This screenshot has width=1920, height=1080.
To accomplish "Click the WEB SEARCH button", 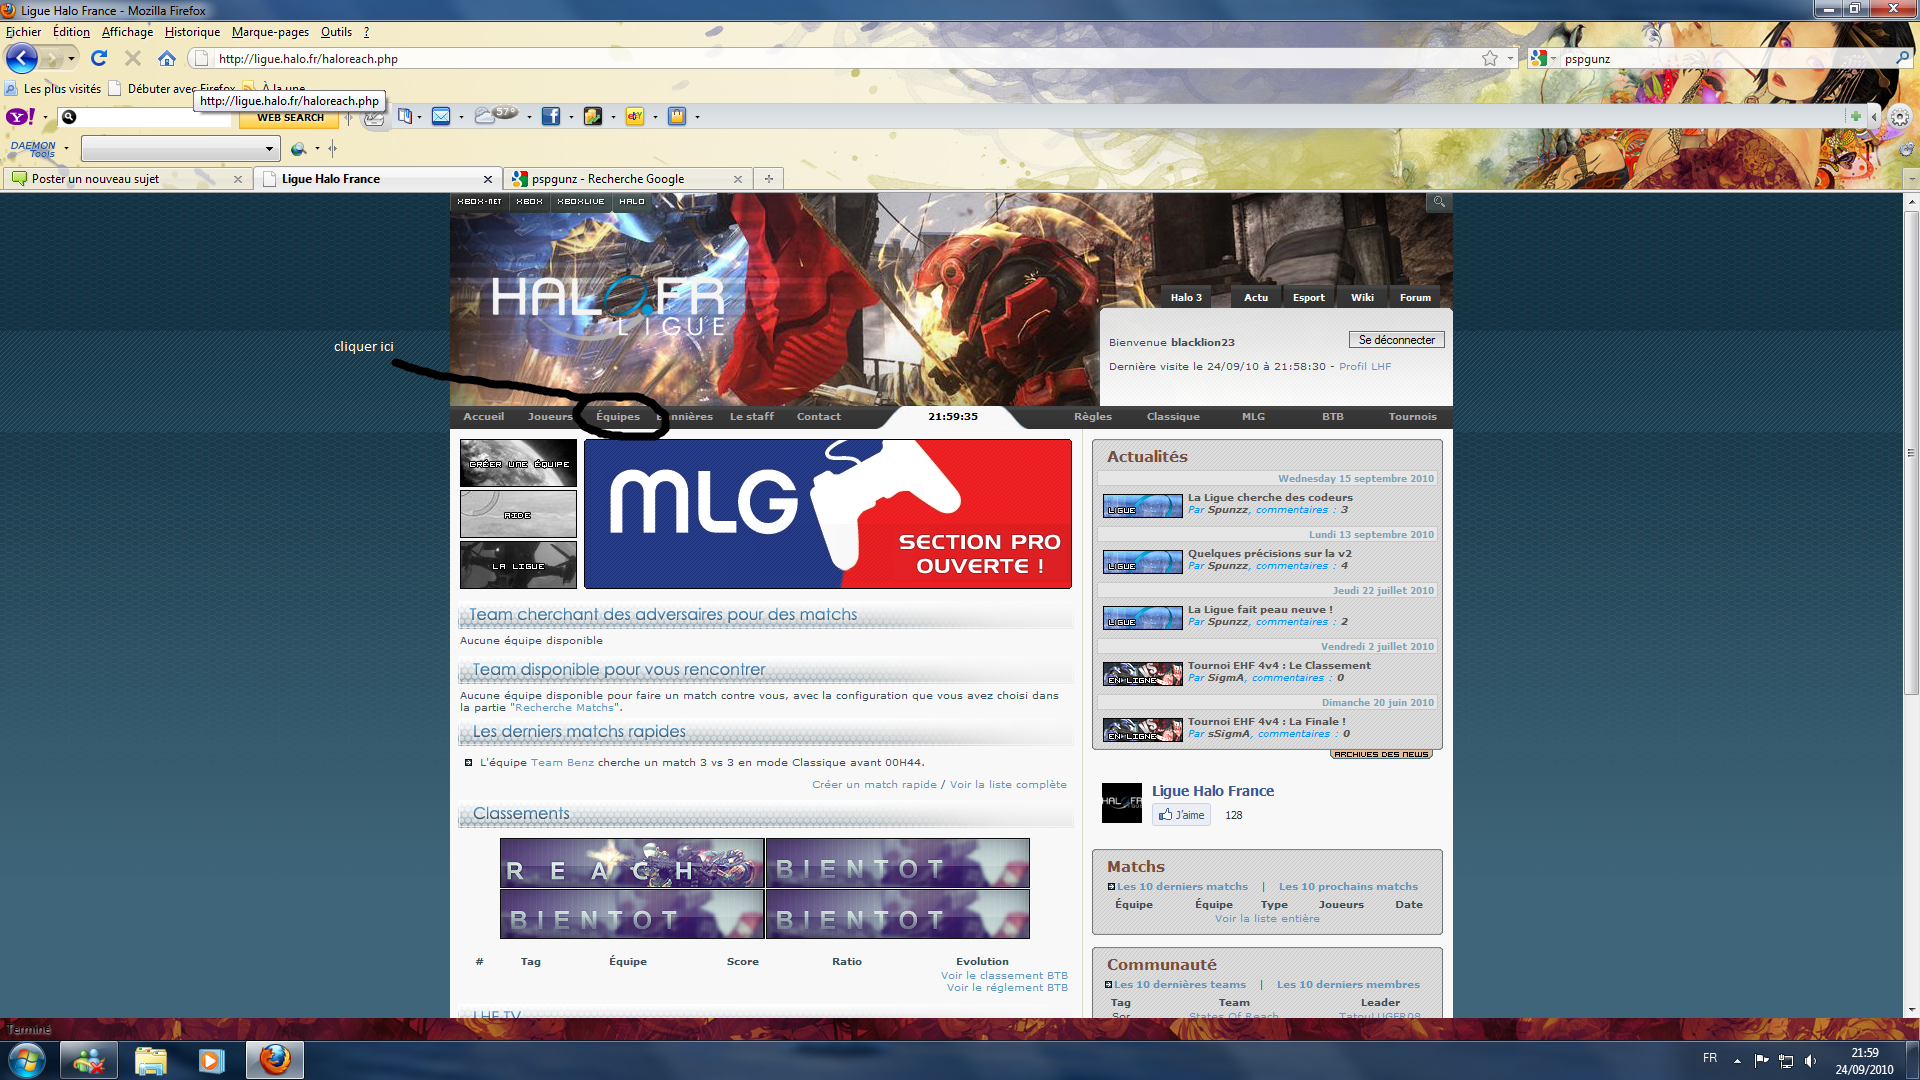I will pos(290,117).
